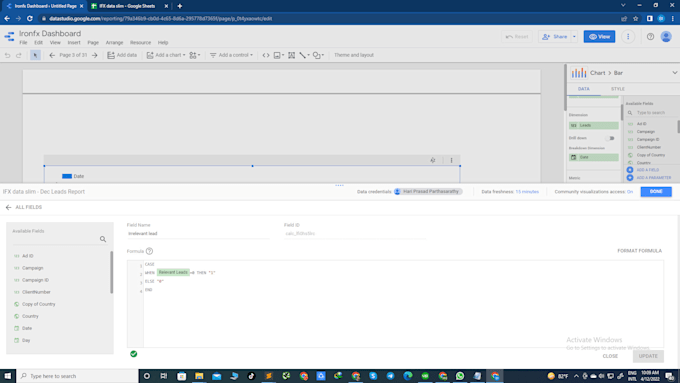
Task: Open the File menu
Action: 23,43
